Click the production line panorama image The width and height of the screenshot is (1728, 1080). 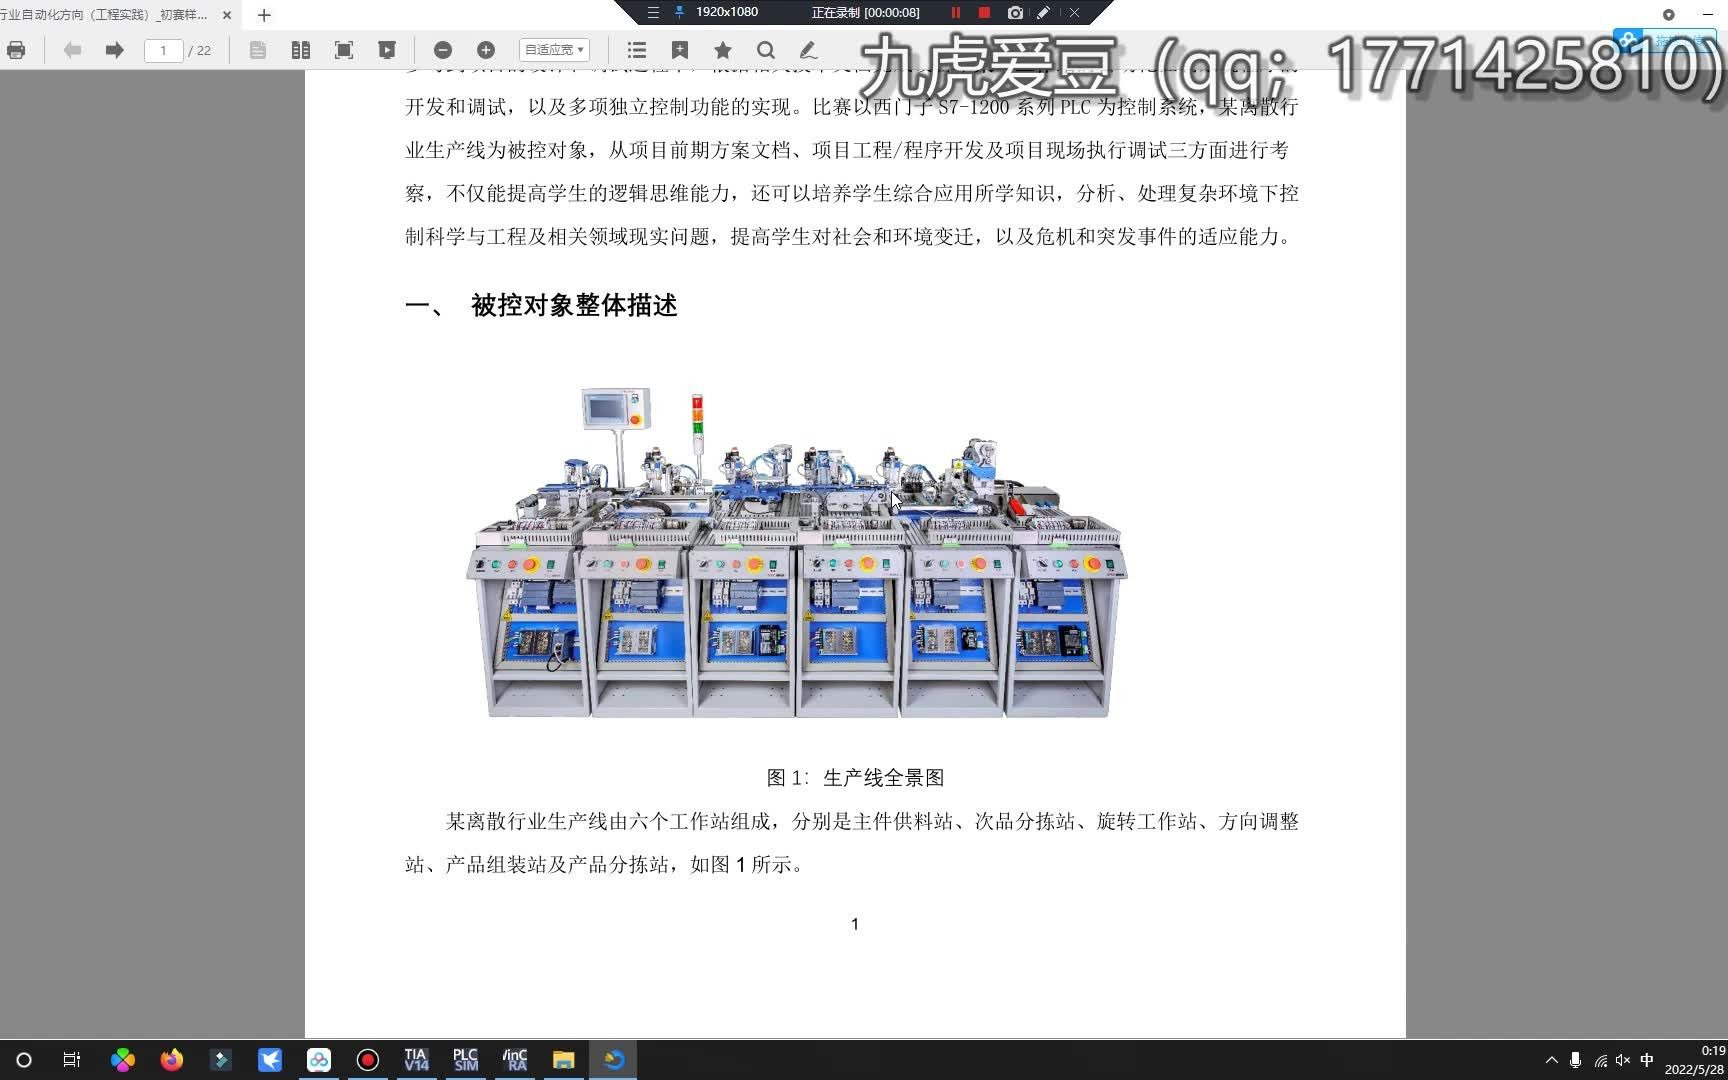click(x=797, y=552)
